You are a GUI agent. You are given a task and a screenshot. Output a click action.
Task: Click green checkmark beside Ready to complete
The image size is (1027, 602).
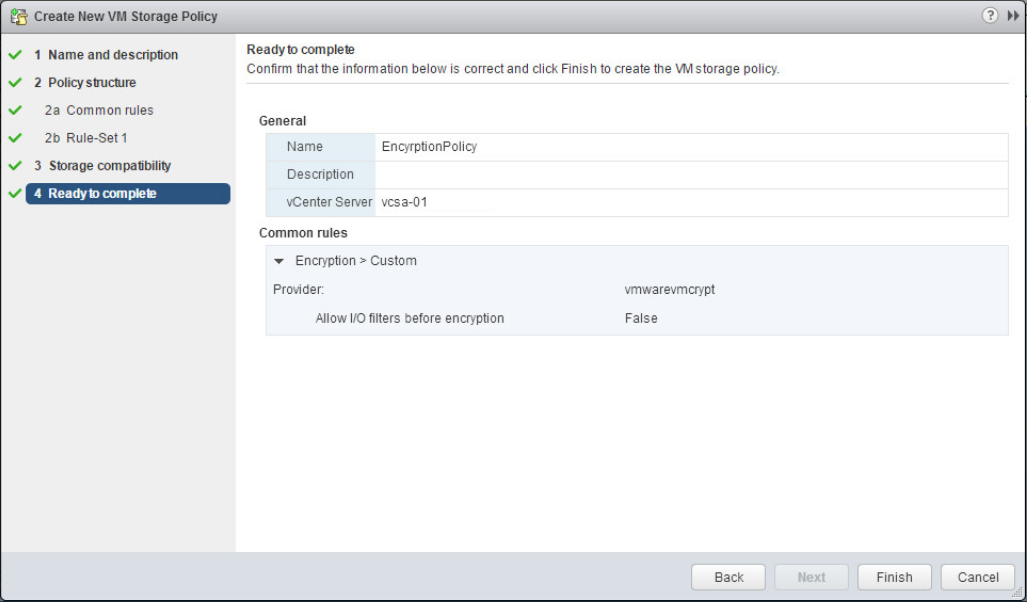(x=15, y=193)
